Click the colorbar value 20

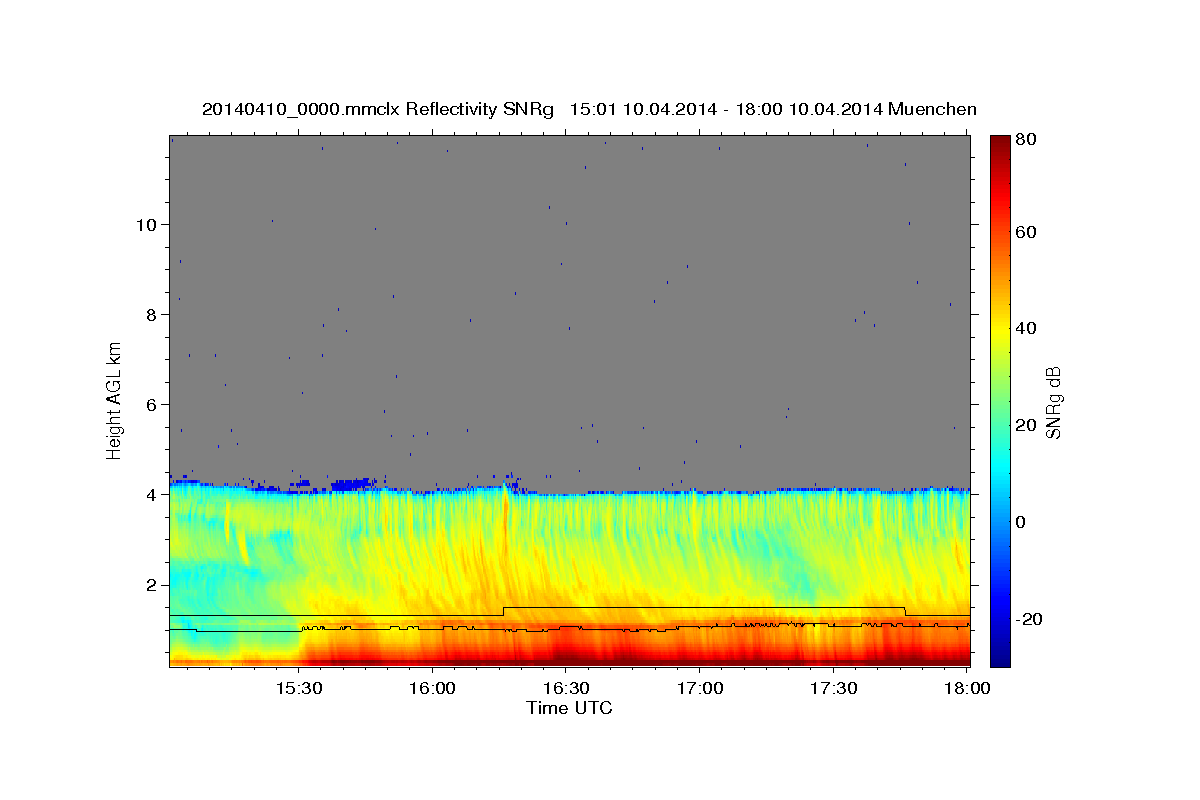[1026, 425]
